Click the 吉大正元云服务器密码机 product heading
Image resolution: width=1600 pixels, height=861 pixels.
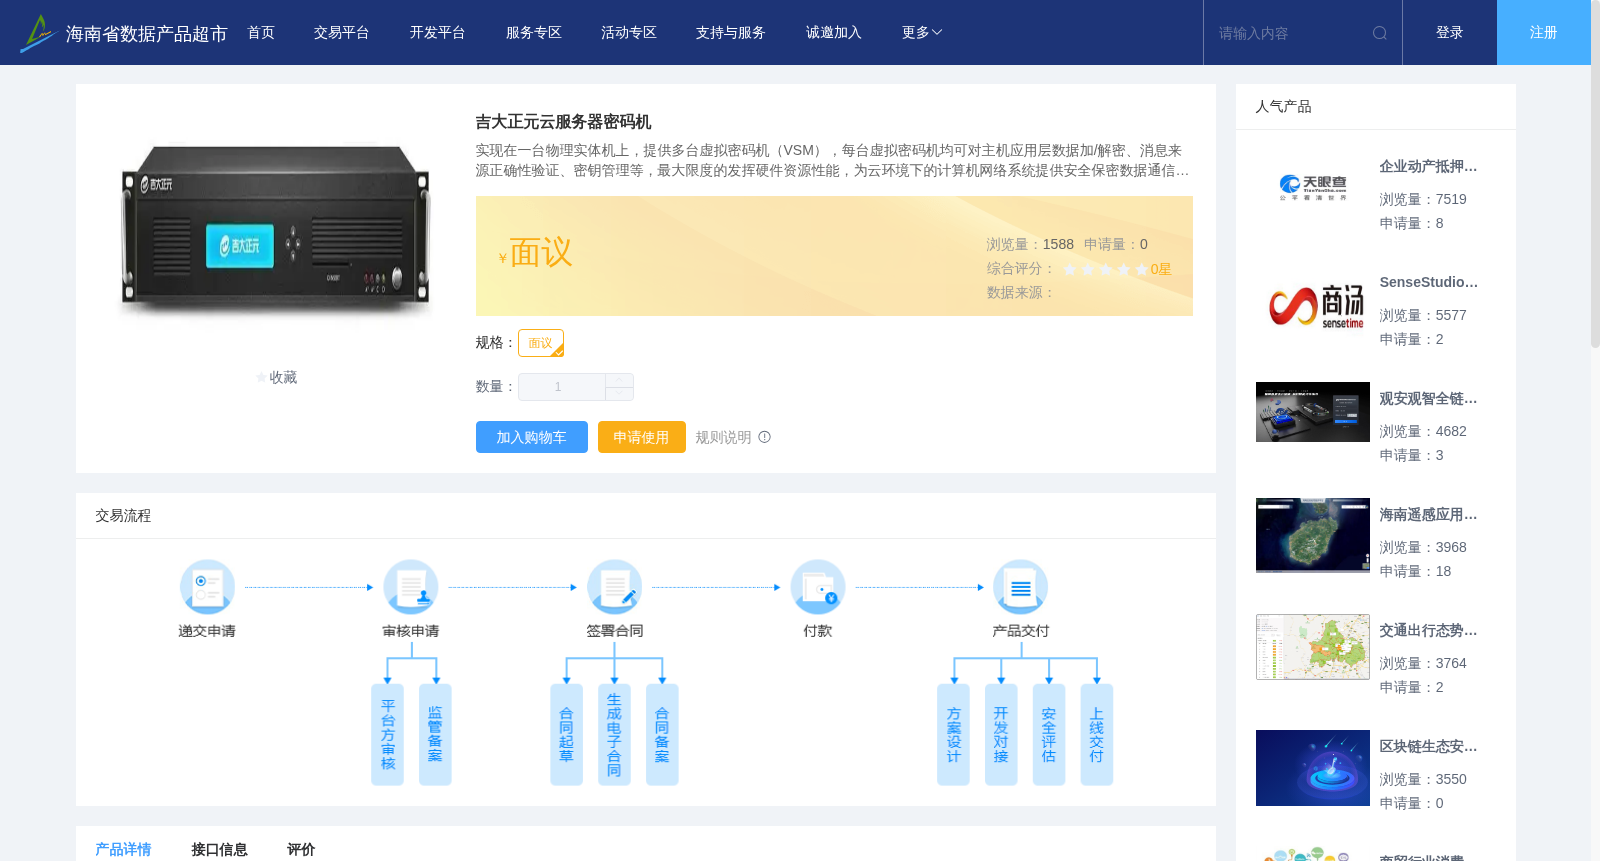(x=563, y=122)
